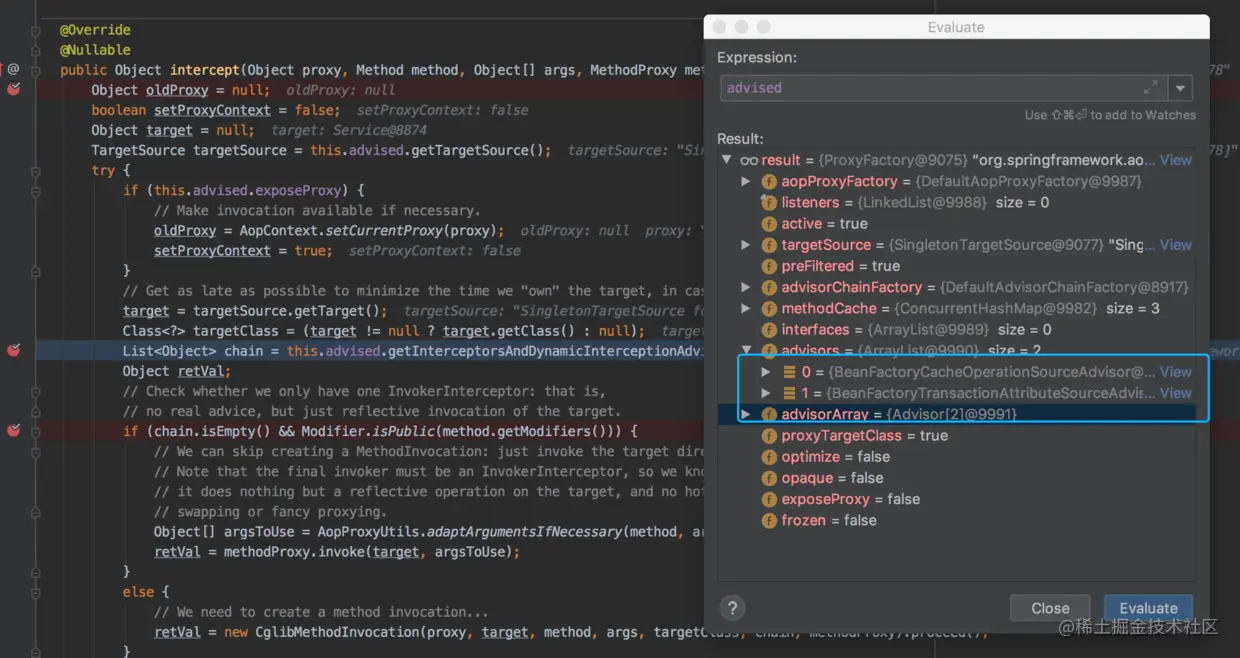Click the View link on the targetSource row
1240x658 pixels.
click(1176, 245)
